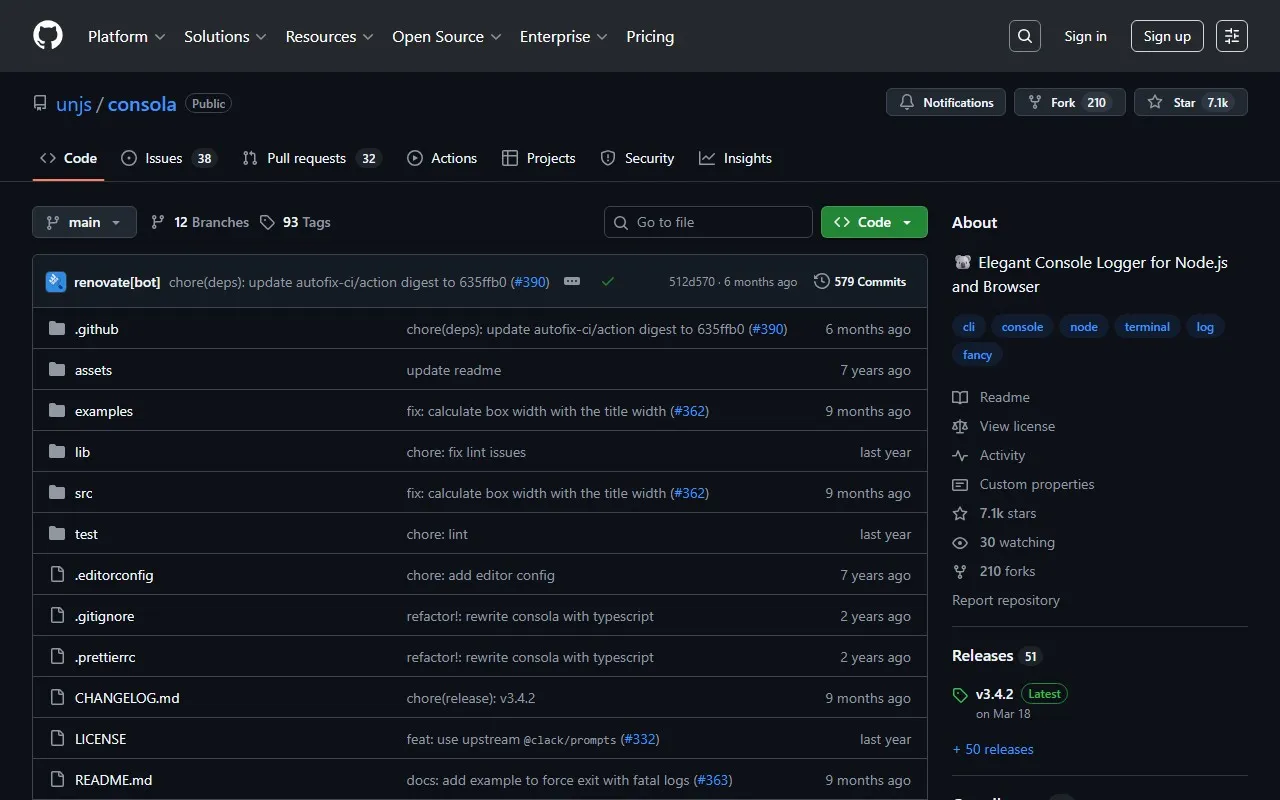Click the Go to file search field
1280x800 pixels.
[708, 222]
